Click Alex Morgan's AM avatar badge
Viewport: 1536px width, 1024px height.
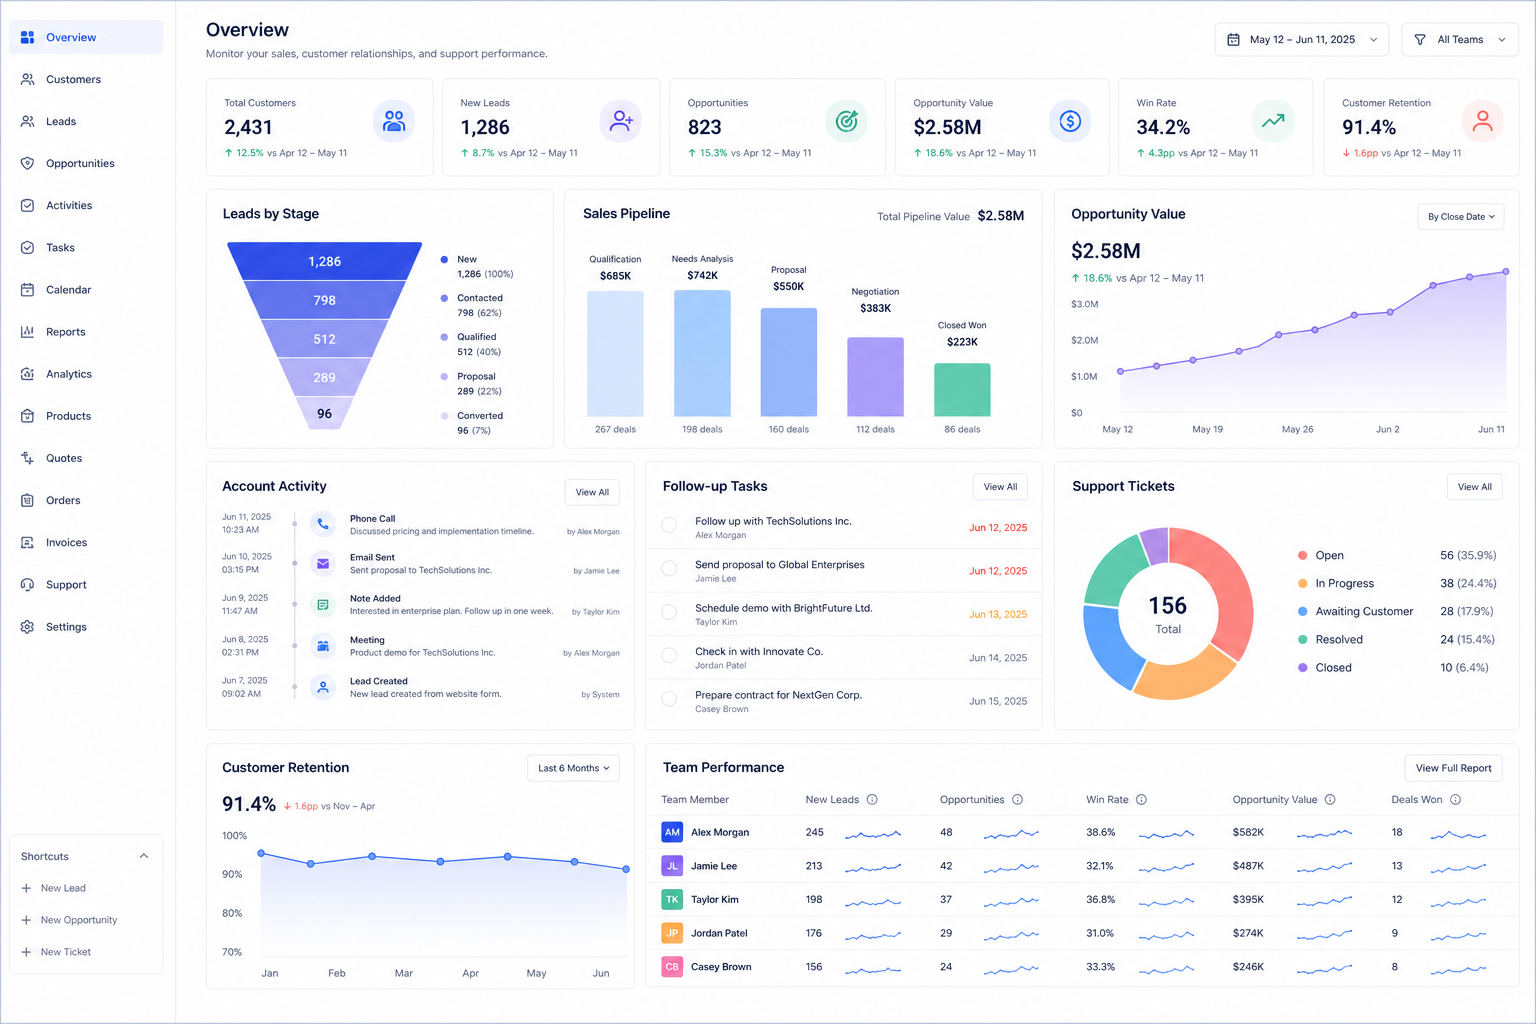coord(672,832)
